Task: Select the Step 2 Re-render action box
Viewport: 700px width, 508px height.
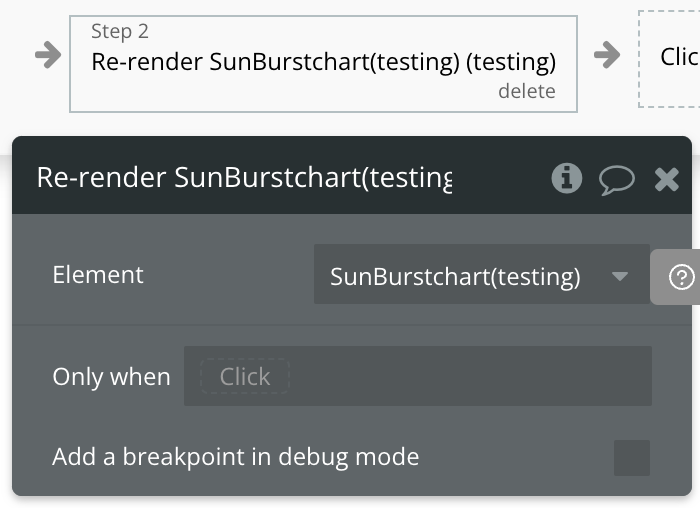Action: [x=322, y=62]
